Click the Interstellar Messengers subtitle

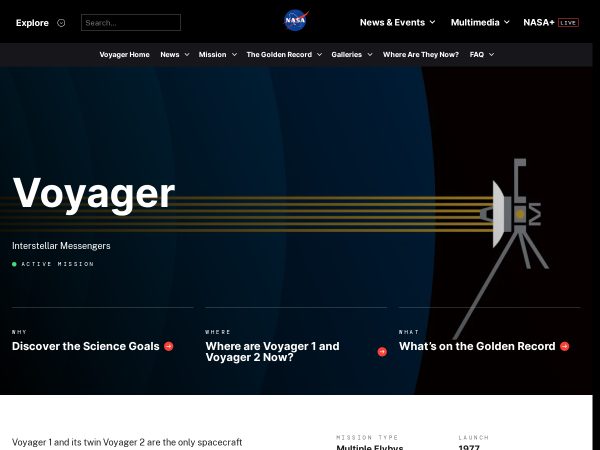[x=61, y=246]
